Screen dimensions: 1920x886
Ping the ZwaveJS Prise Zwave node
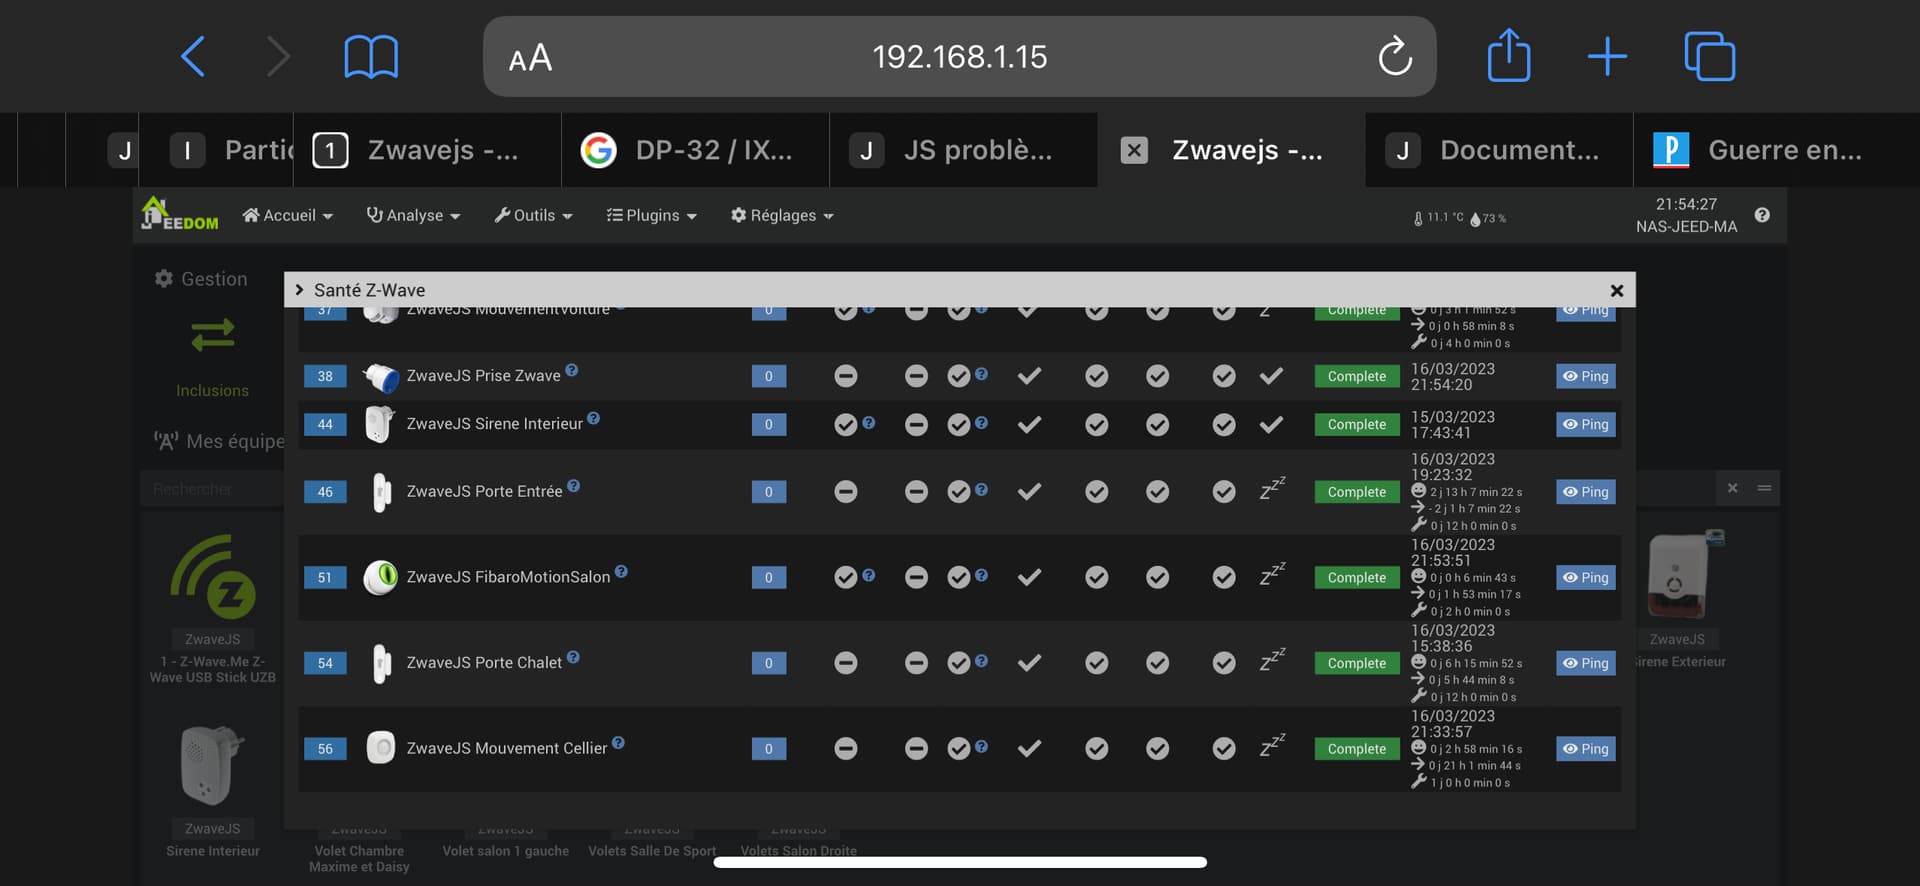pyautogui.click(x=1585, y=376)
